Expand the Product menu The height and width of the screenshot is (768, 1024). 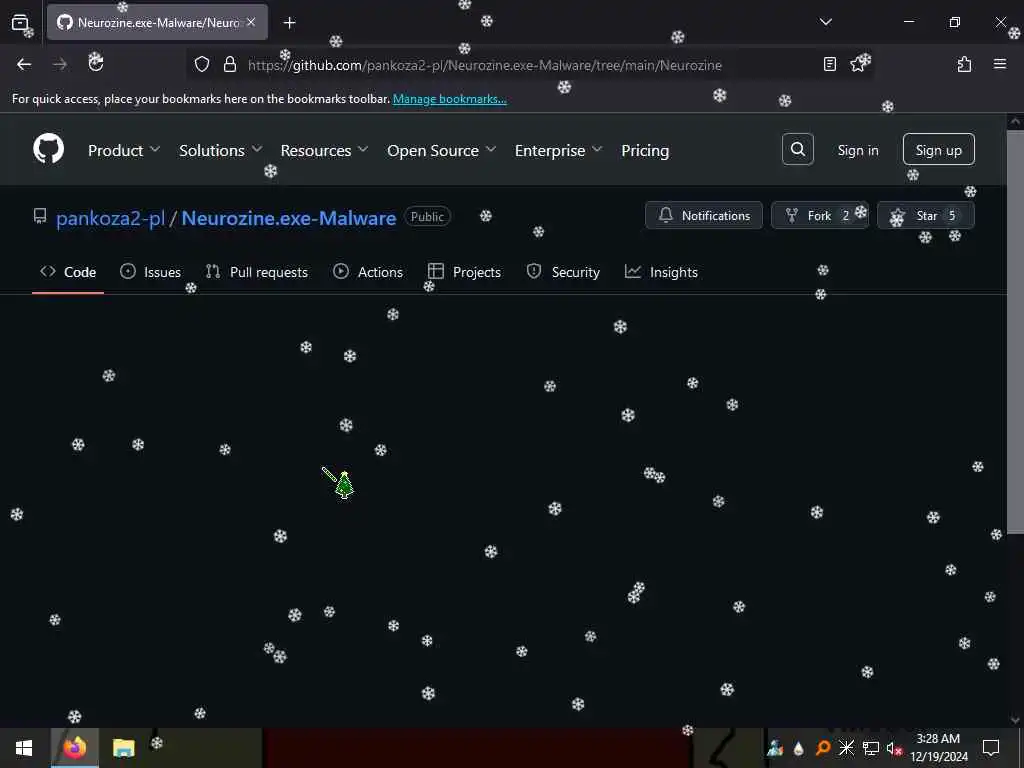pyautogui.click(x=123, y=150)
